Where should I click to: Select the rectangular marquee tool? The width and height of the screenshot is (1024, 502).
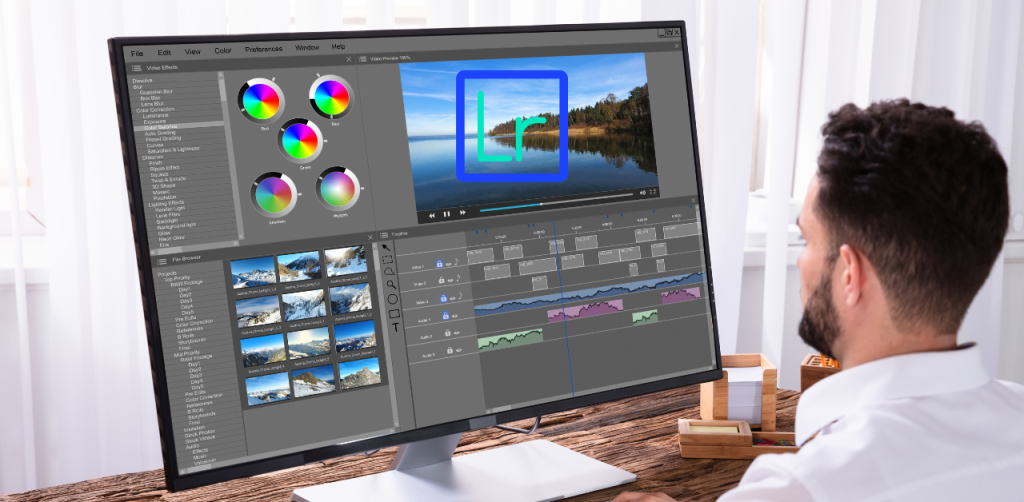[x=389, y=261]
